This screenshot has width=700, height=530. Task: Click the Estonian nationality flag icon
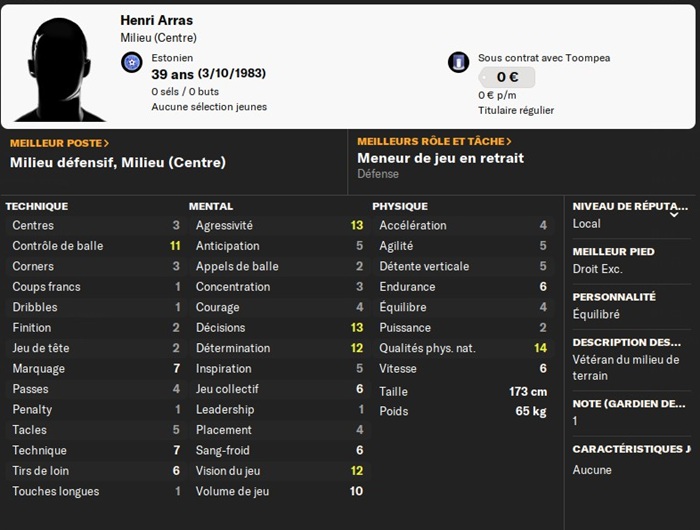click(x=132, y=63)
